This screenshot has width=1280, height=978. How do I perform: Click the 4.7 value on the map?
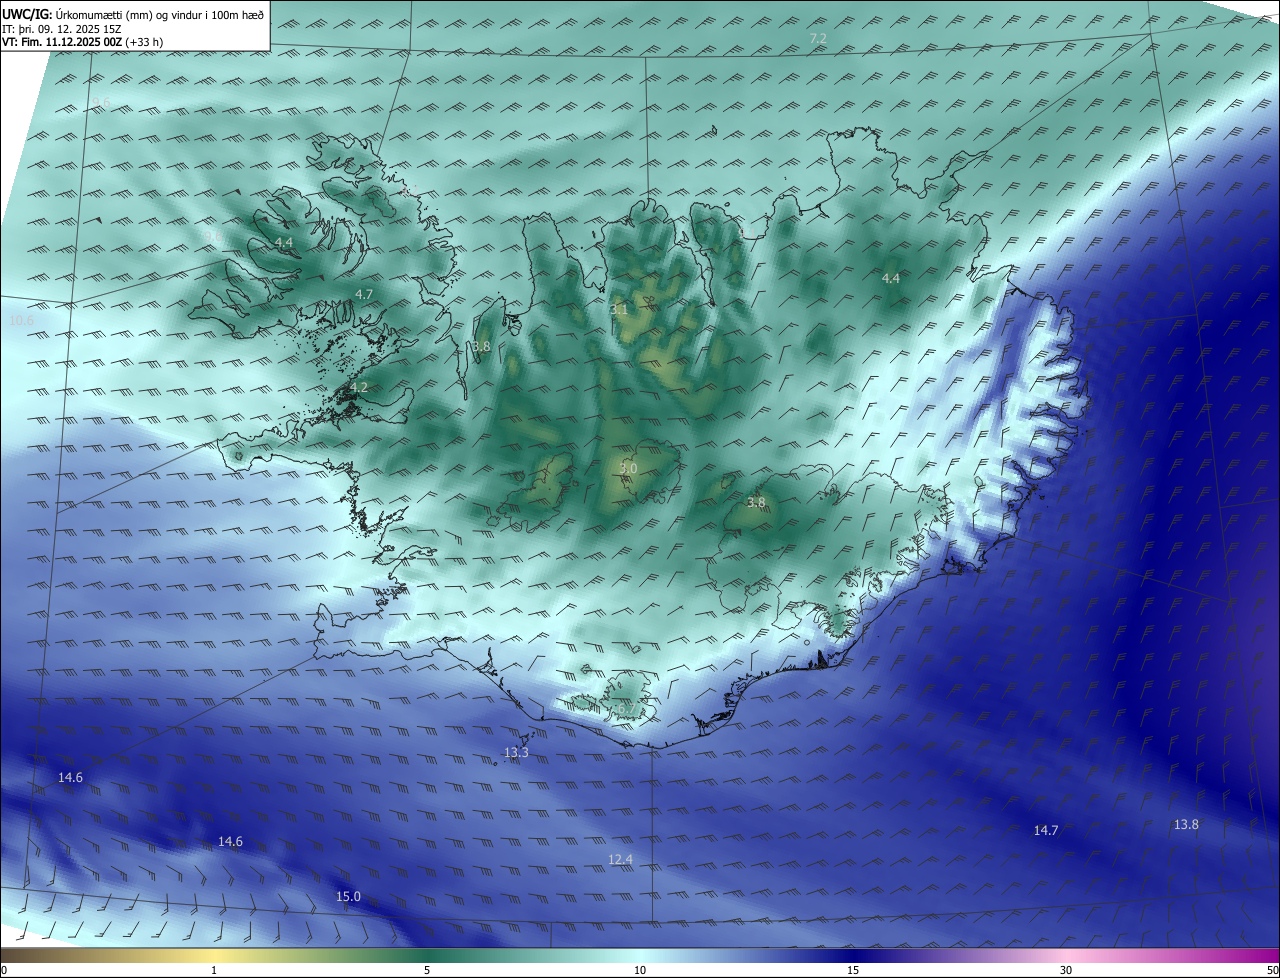[364, 294]
